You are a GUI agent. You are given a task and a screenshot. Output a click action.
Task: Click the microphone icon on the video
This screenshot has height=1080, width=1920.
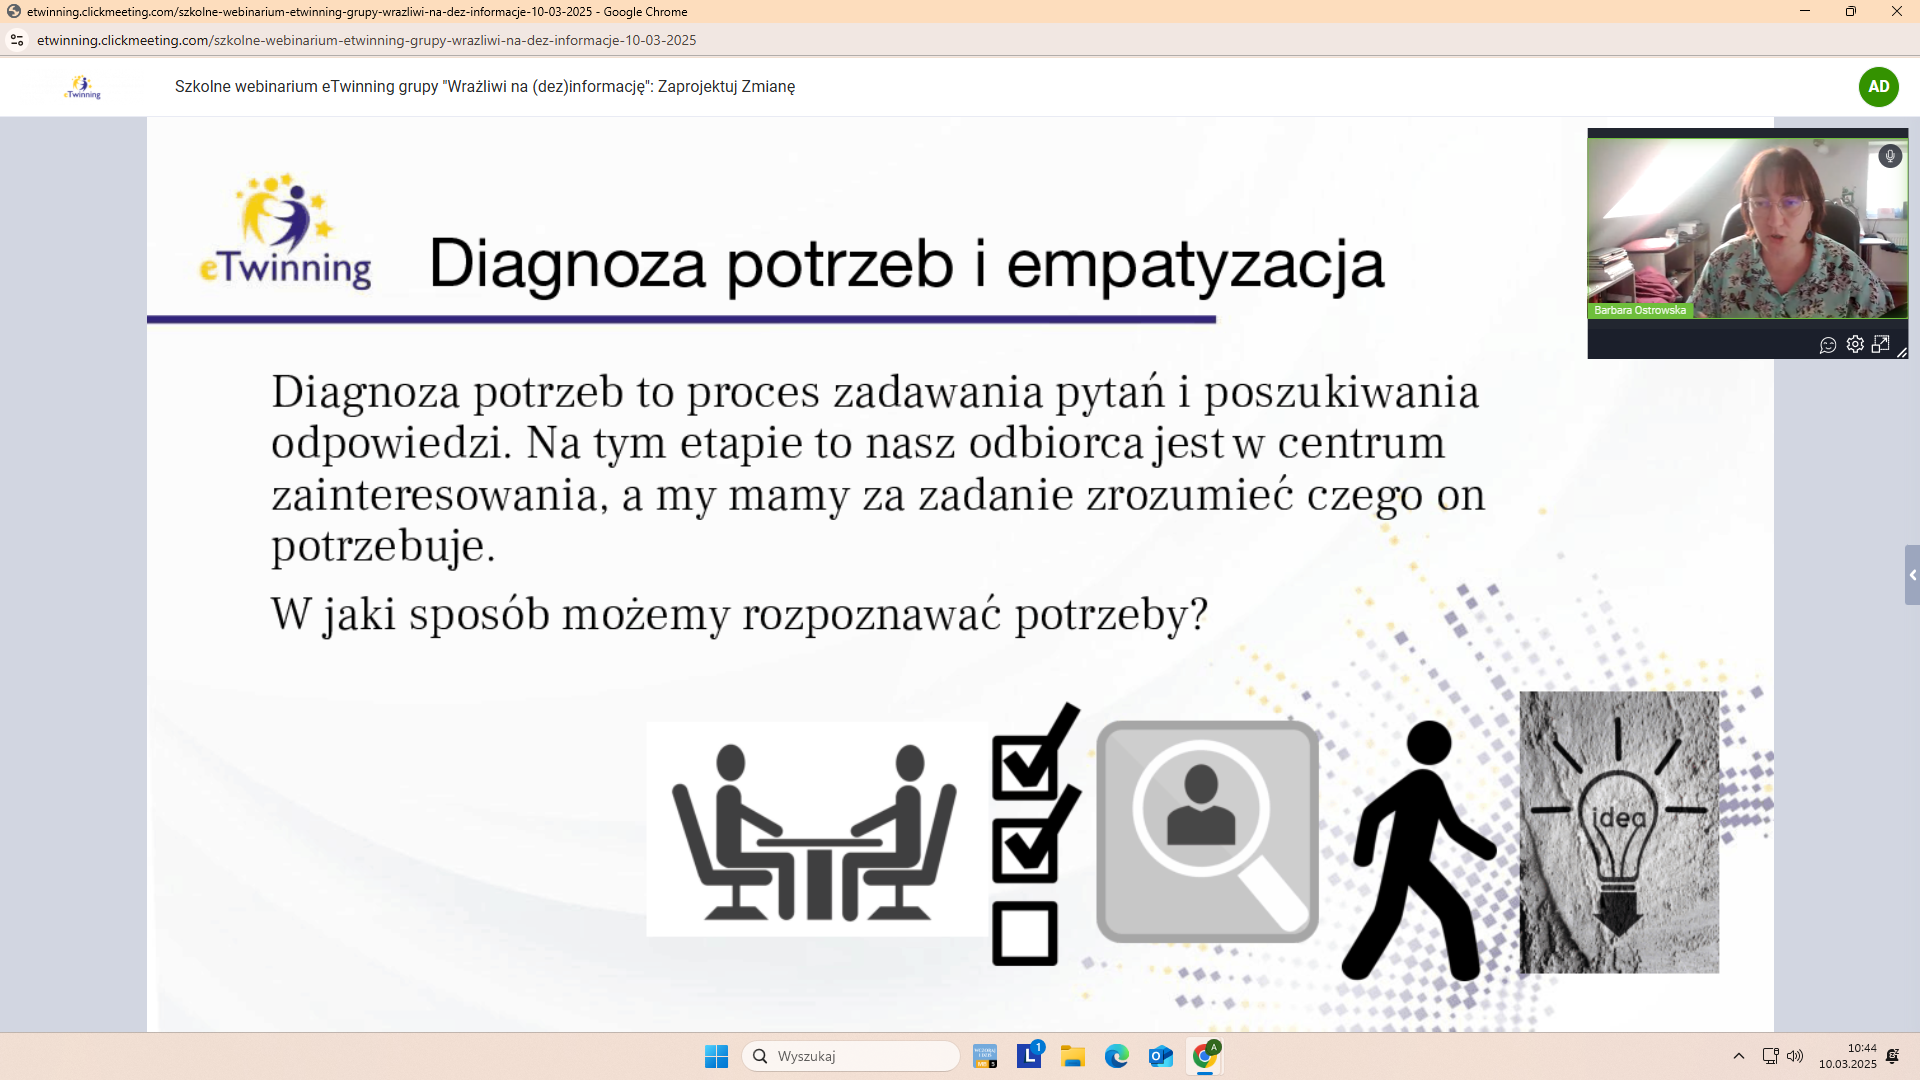pos(1889,156)
